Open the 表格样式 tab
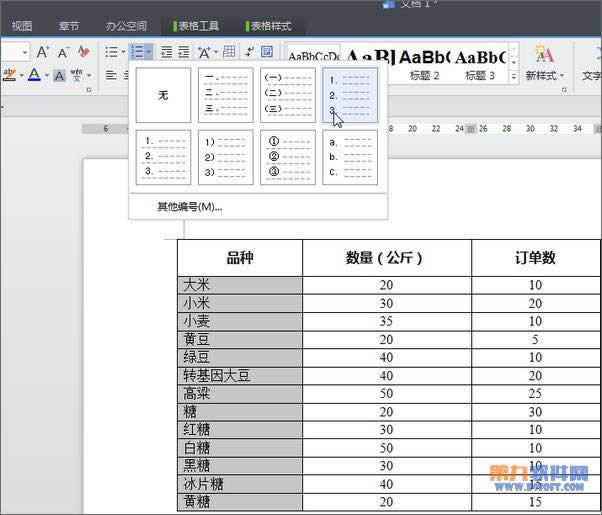Image resolution: width=602 pixels, height=515 pixels. [267, 26]
